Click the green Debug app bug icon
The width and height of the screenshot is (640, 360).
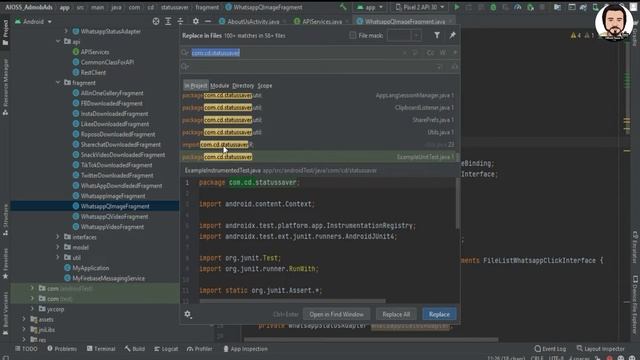coord(493,7)
